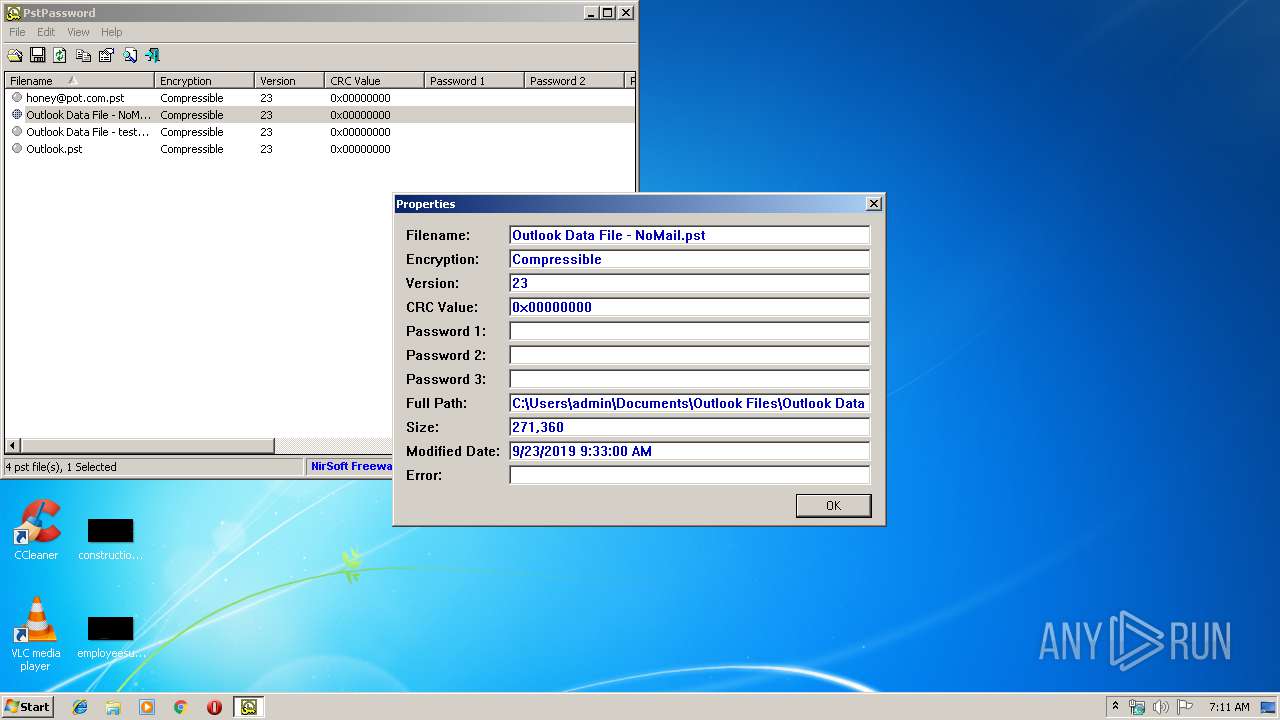1280x720 pixels.
Task: Click the horizontal scrollbar thumb in file list
Action: (x=147, y=446)
